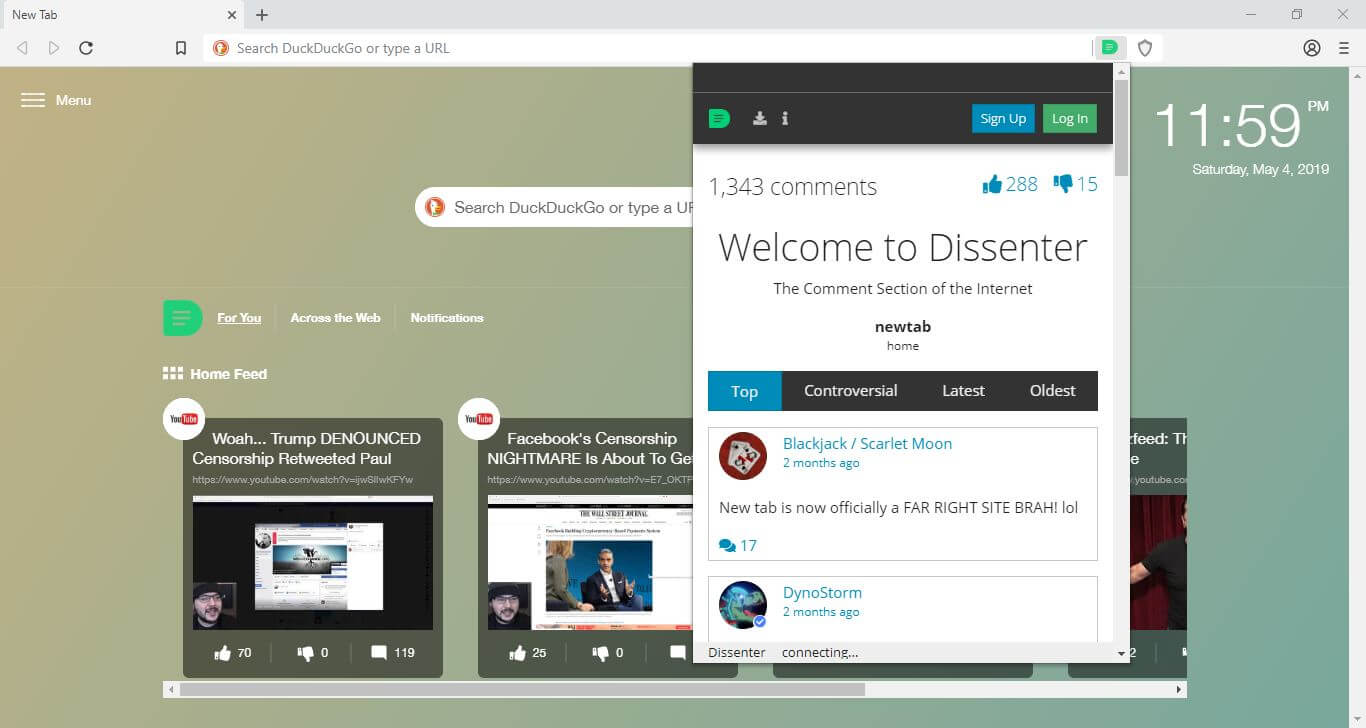The height and width of the screenshot is (728, 1366).
Task: Click the shield icon in address bar
Action: pos(1145,47)
